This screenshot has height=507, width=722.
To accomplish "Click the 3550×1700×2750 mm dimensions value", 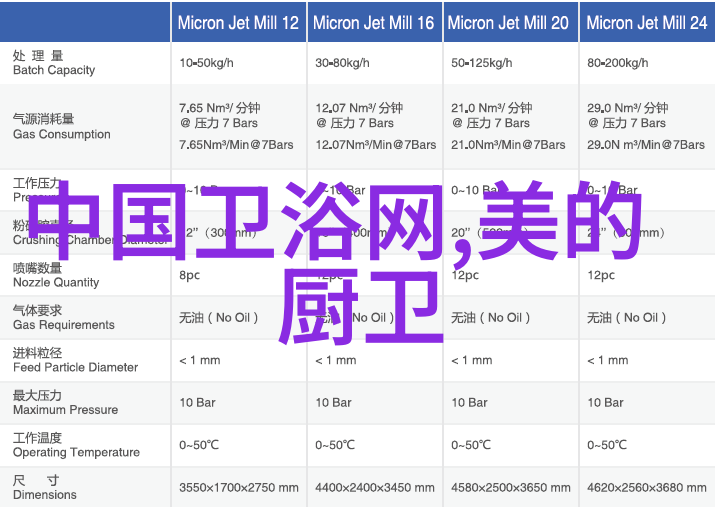I will tap(238, 488).
